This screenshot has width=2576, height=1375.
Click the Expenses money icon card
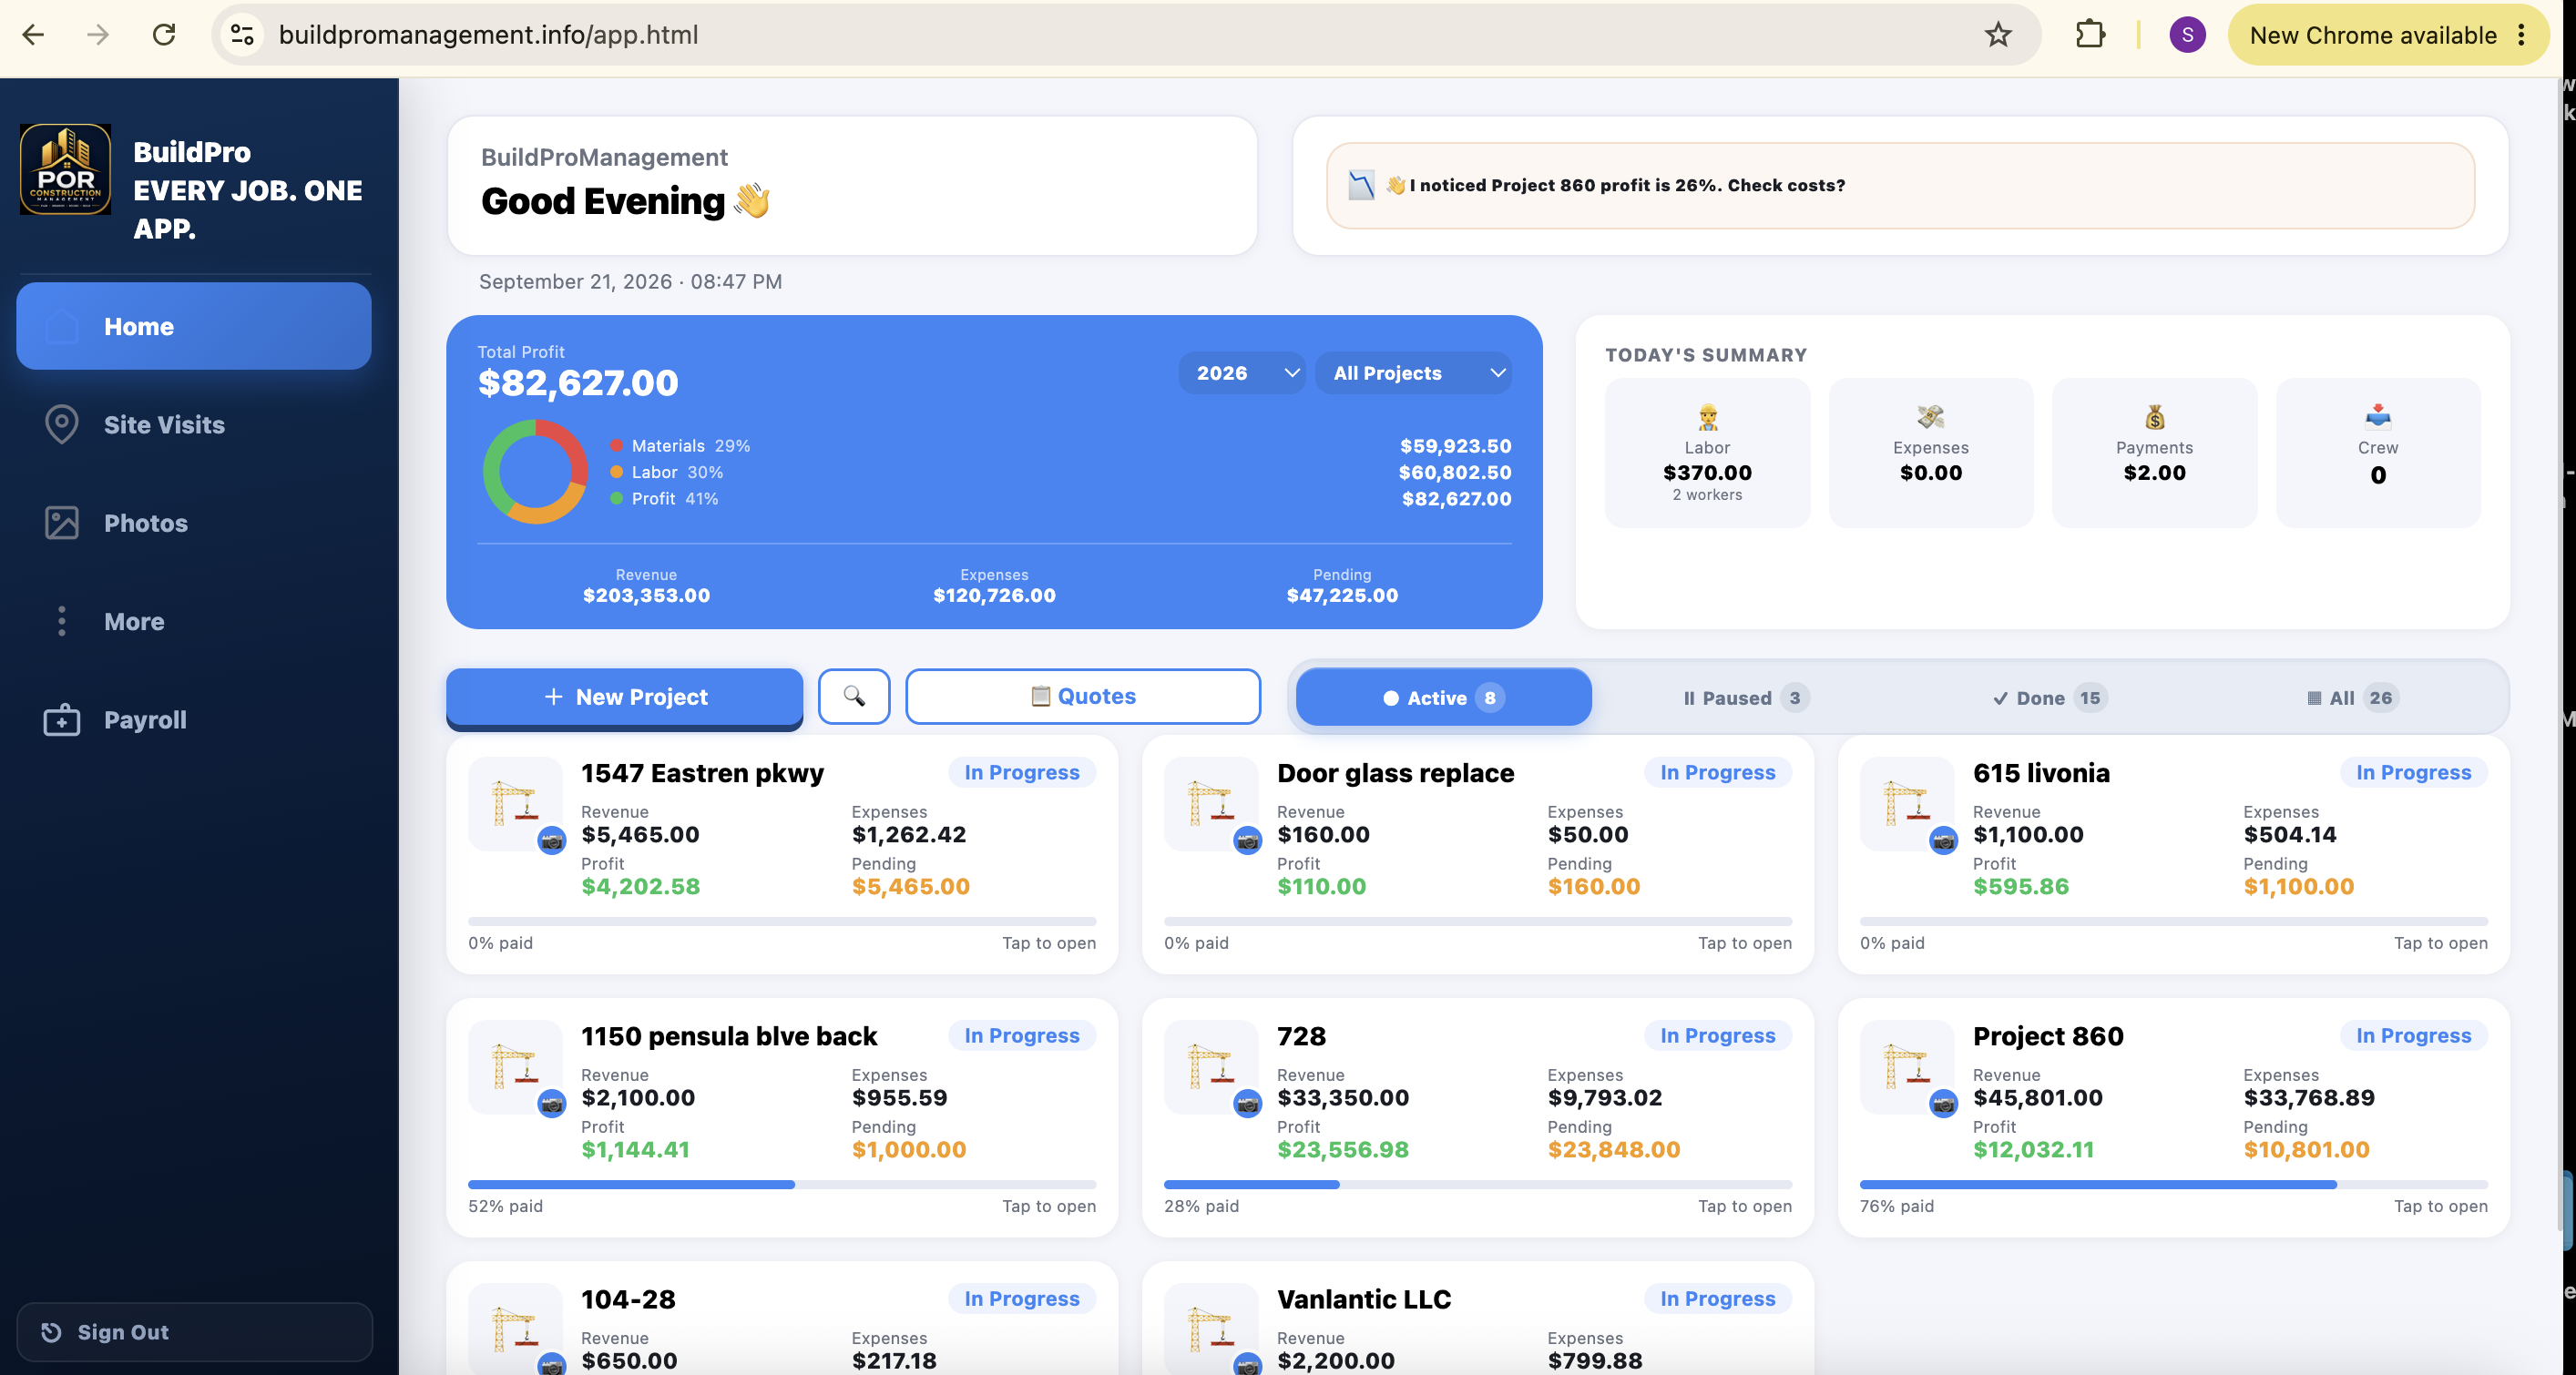point(1930,453)
